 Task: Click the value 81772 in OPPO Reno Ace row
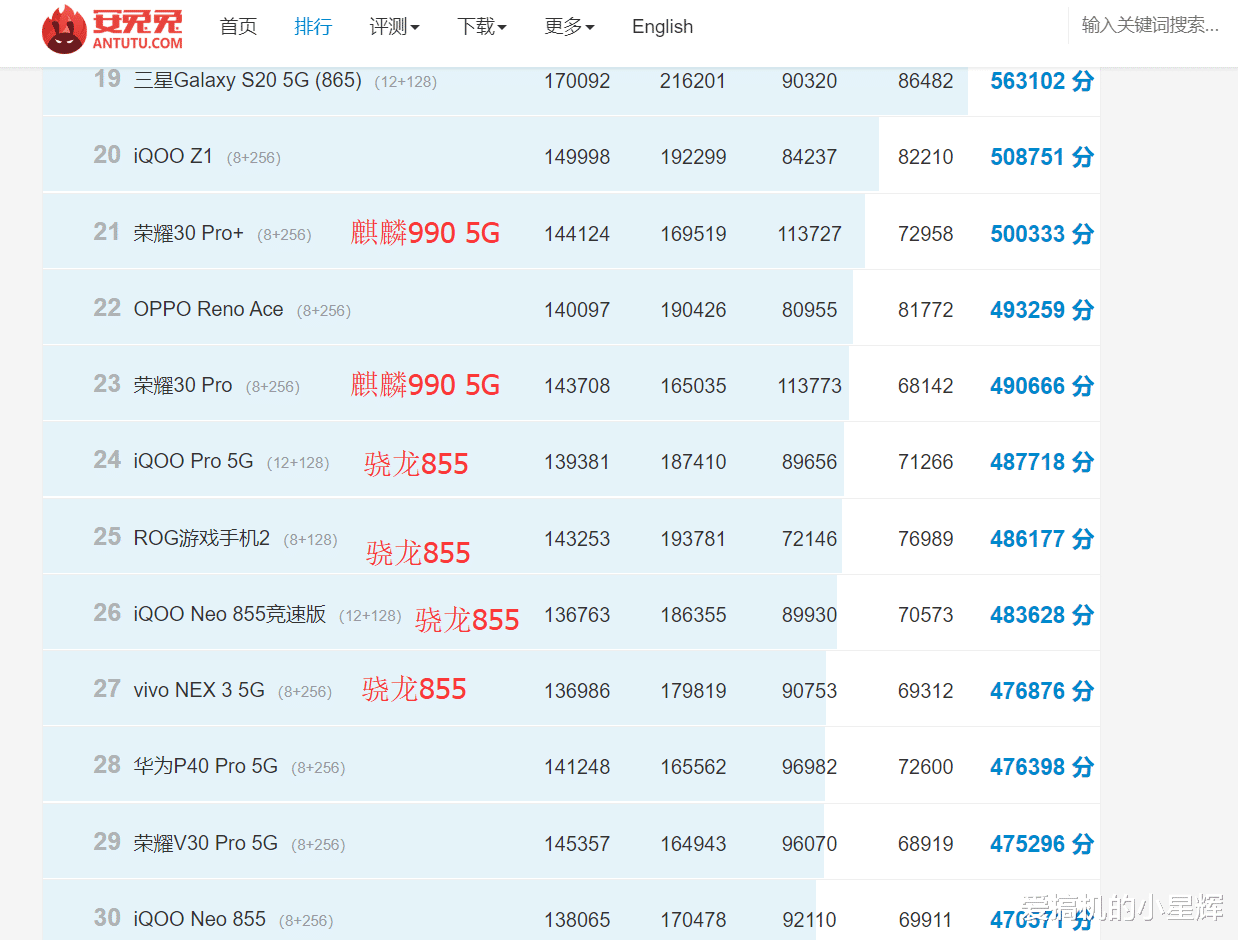point(926,310)
